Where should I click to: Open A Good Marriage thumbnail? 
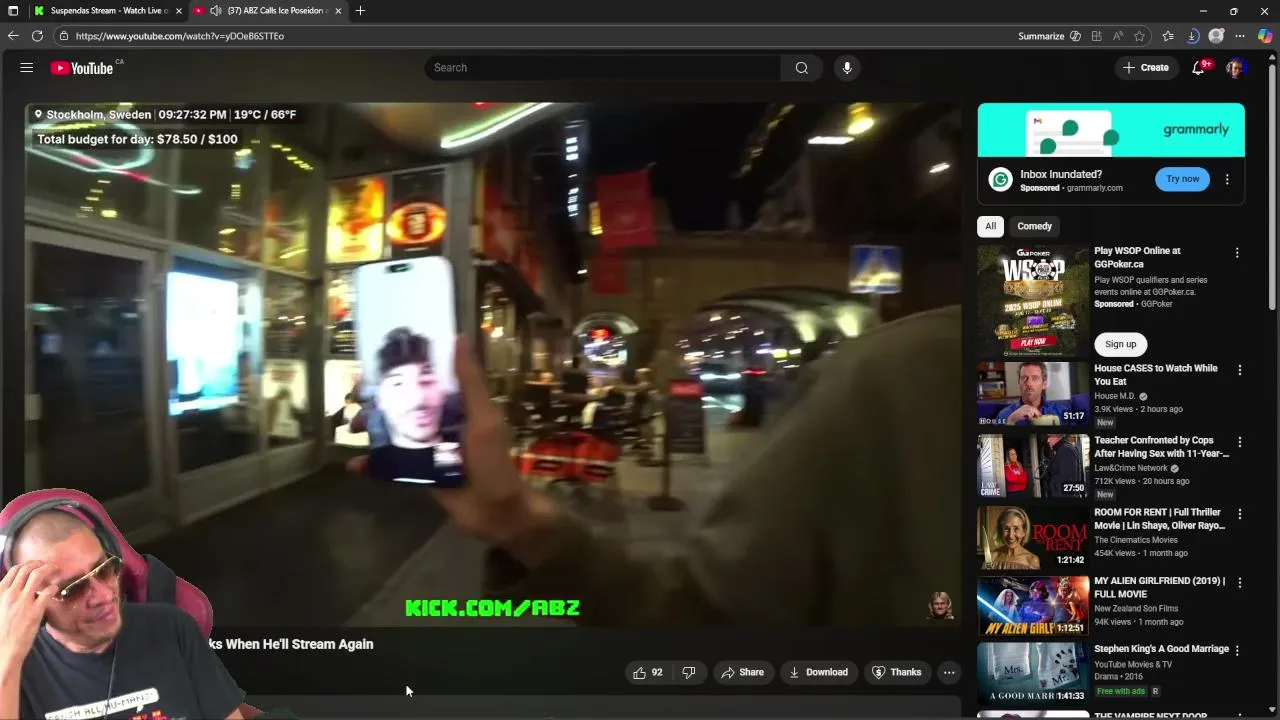coord(1033,674)
